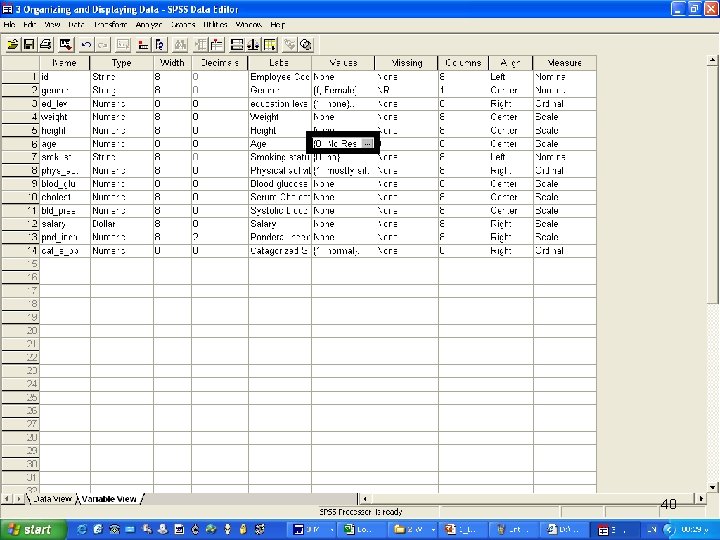Click the 'age' variable name cell
720x540 pixels.
point(65,144)
